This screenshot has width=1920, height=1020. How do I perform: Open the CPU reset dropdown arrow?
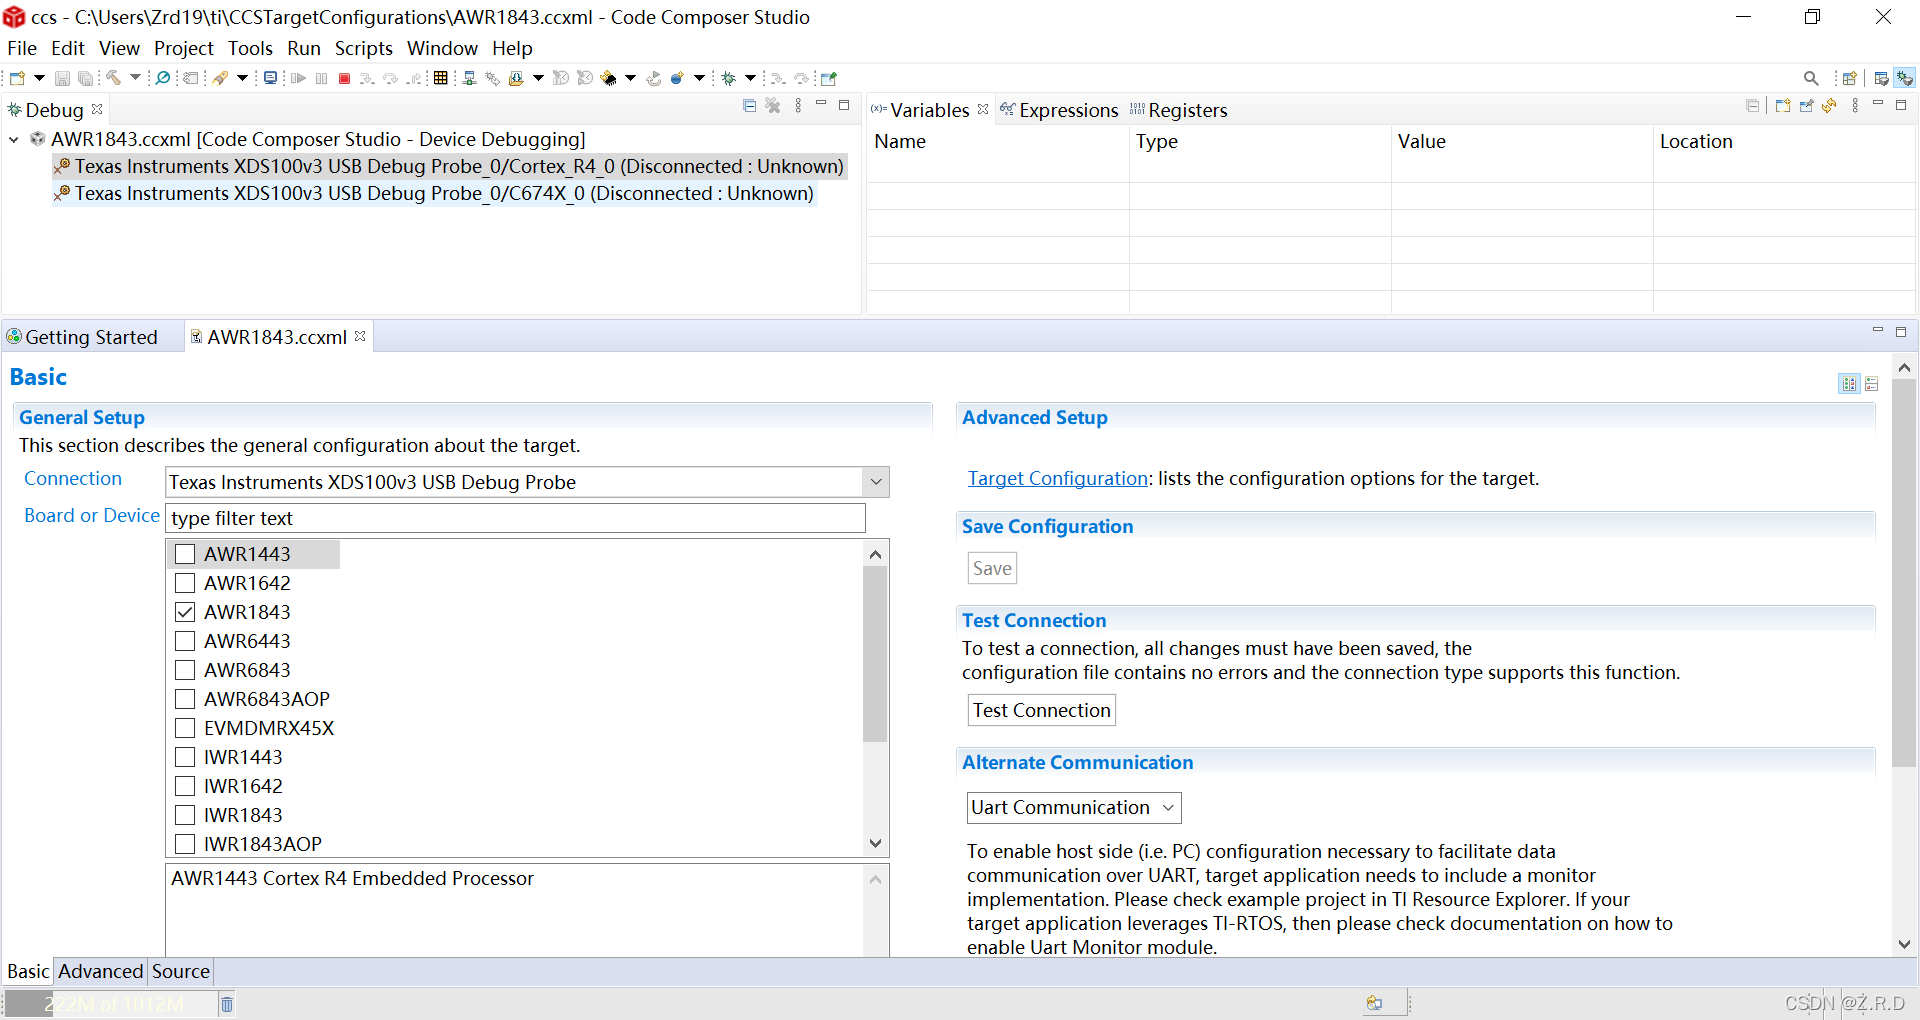click(x=630, y=78)
